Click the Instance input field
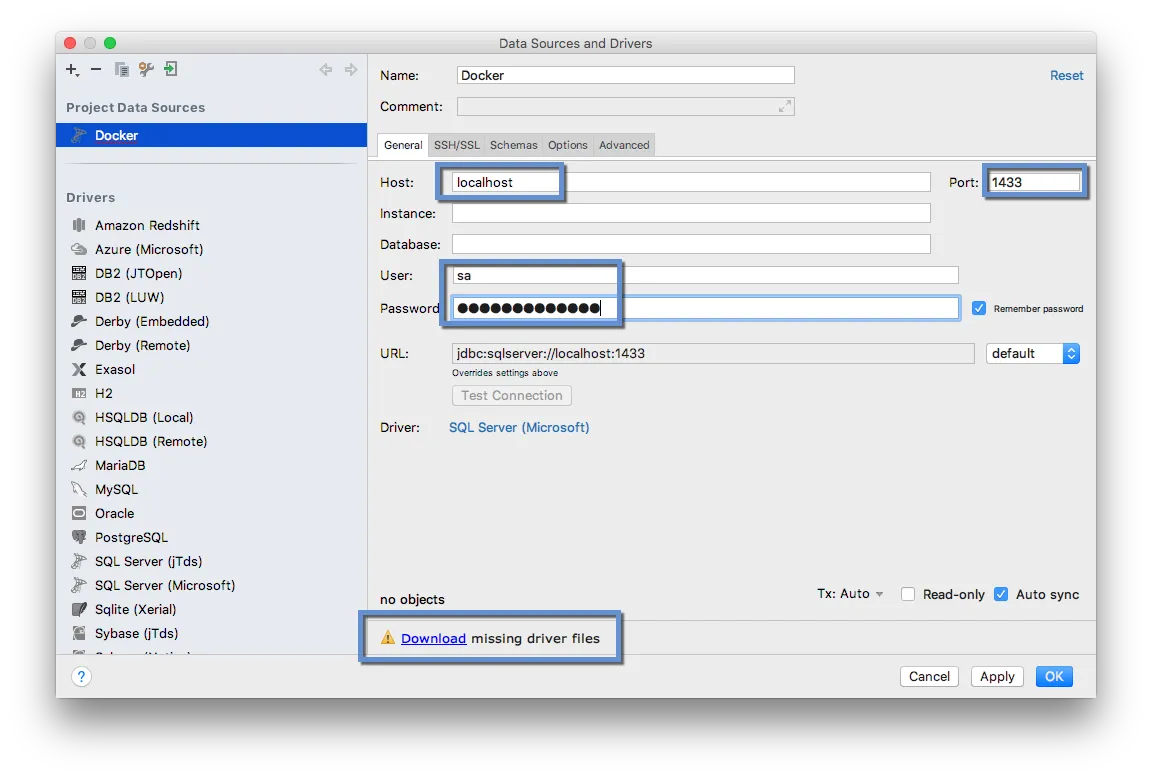This screenshot has height=778, width=1152. click(x=691, y=213)
